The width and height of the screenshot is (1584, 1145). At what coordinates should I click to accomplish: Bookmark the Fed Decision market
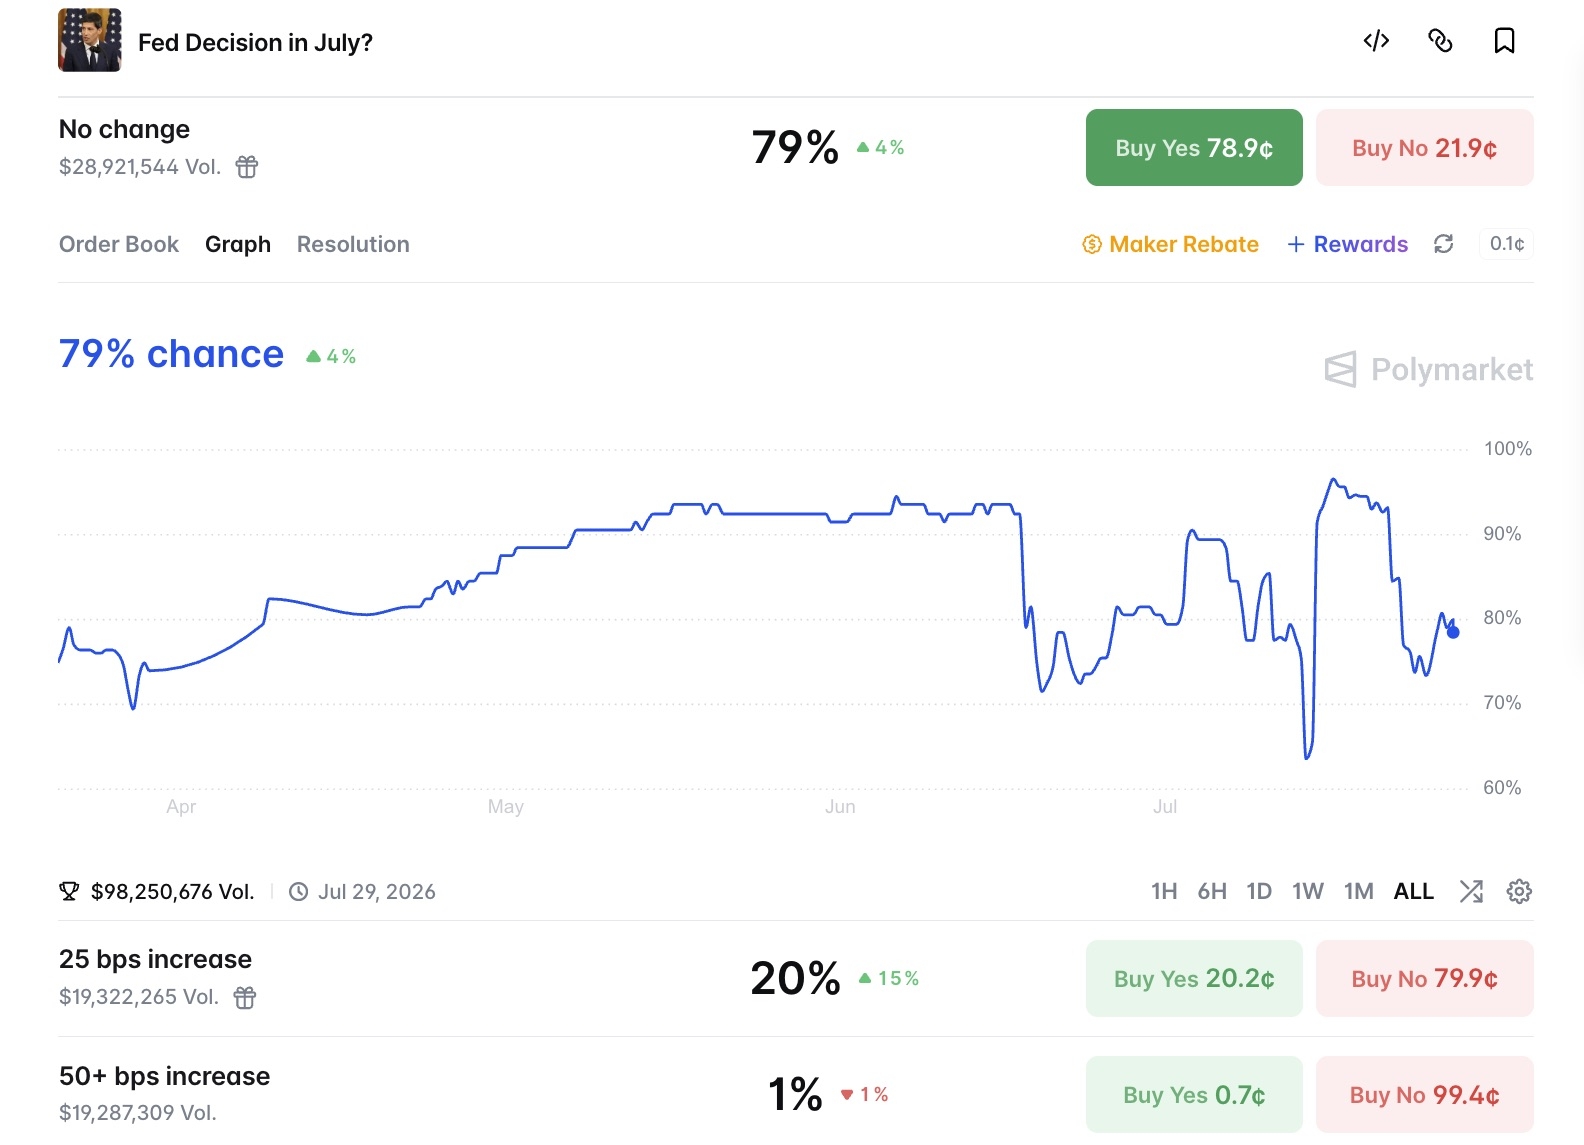coord(1504,41)
